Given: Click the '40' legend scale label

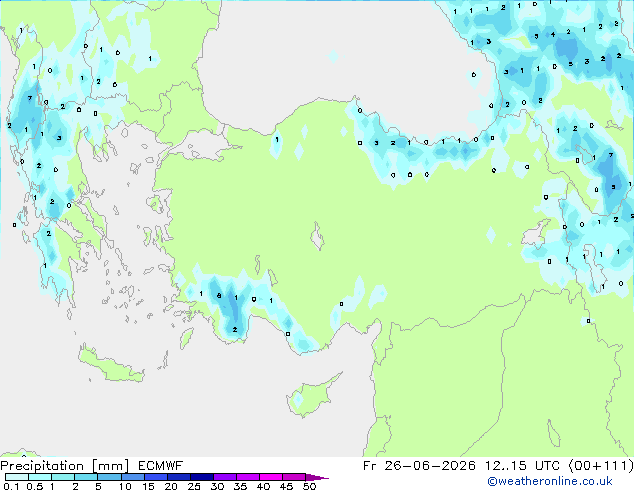Looking at the screenshot, I should (263, 486).
